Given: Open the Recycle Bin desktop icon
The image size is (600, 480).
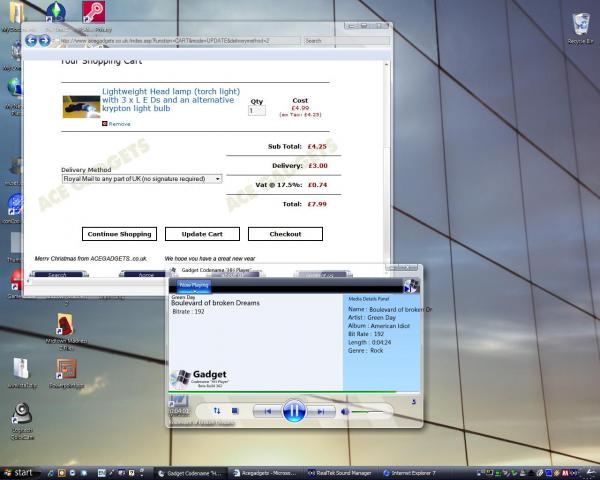Looking at the screenshot, I should pyautogui.click(x=581, y=28).
